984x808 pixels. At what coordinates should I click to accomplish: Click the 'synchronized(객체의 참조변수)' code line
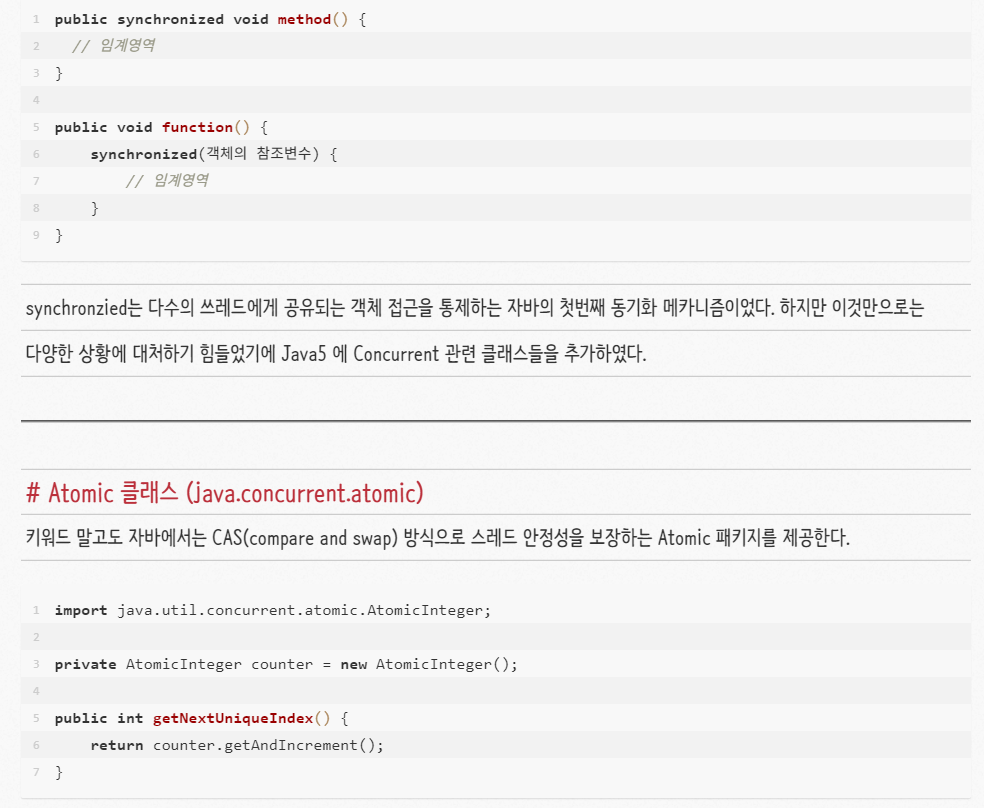[x=213, y=154]
